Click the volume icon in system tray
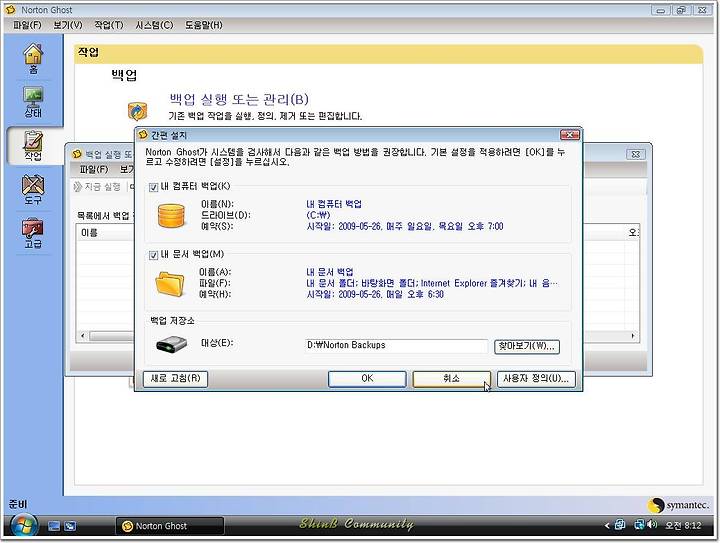The height and width of the screenshot is (543, 720). click(x=652, y=524)
